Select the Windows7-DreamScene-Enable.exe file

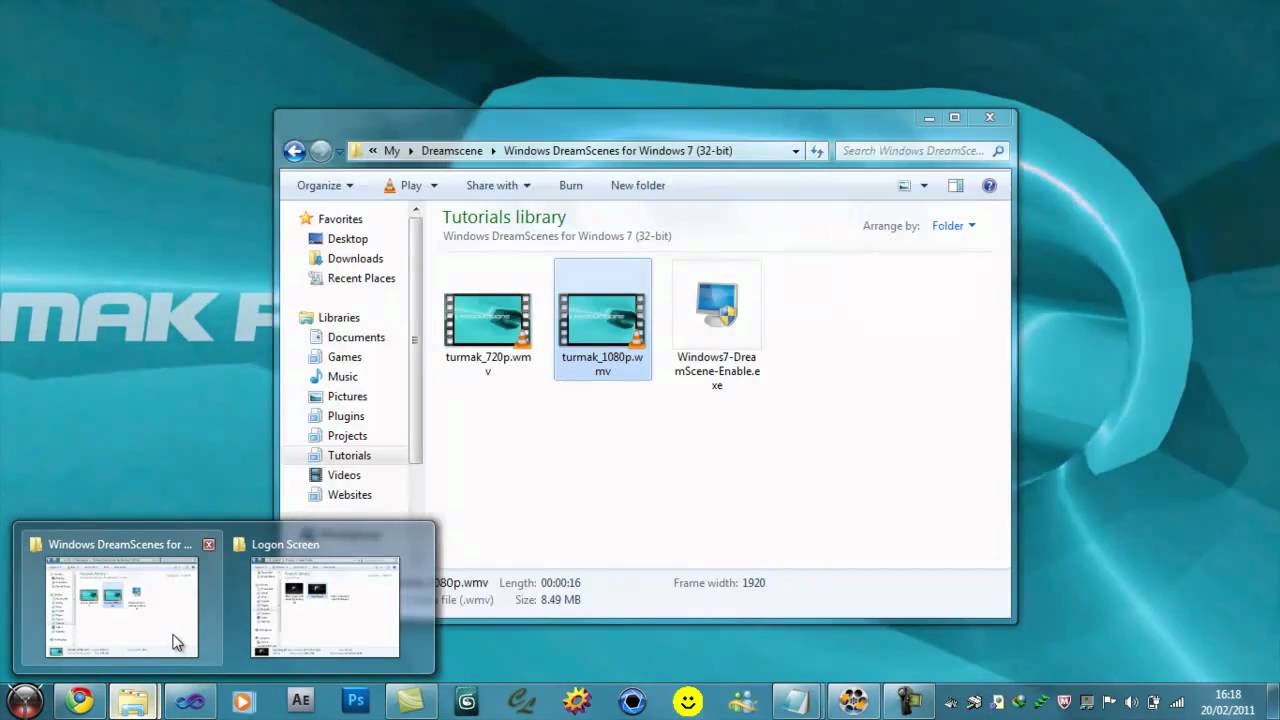(x=717, y=327)
